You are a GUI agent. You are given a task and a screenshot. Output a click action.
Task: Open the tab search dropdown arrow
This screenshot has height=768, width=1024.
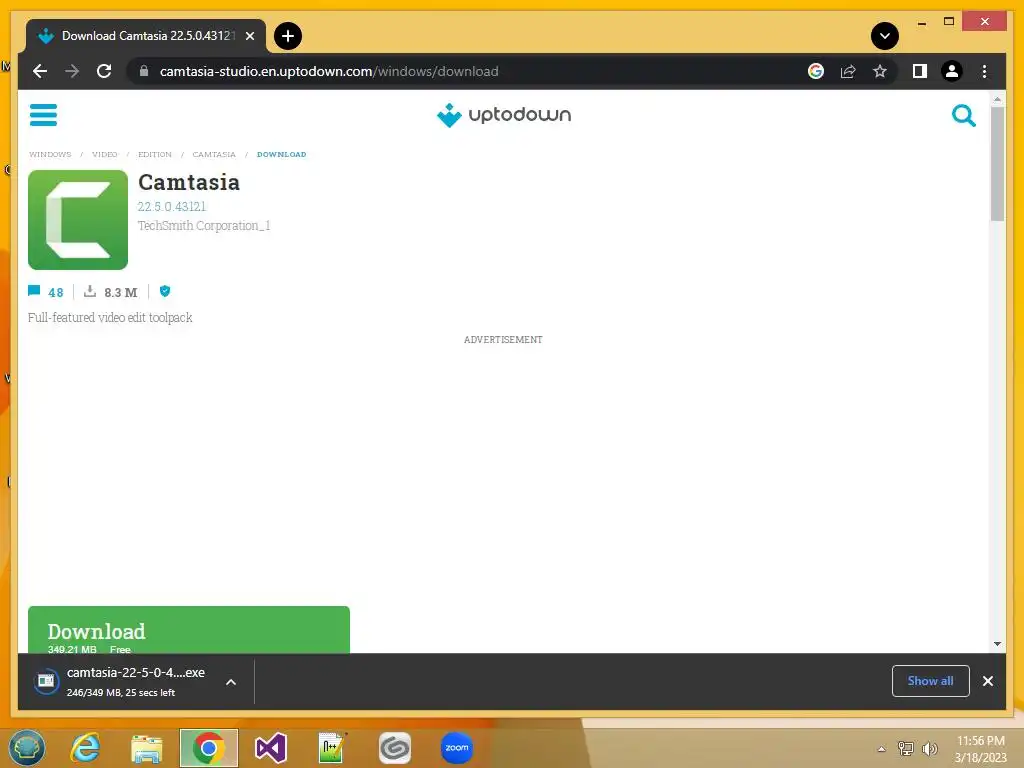(885, 36)
